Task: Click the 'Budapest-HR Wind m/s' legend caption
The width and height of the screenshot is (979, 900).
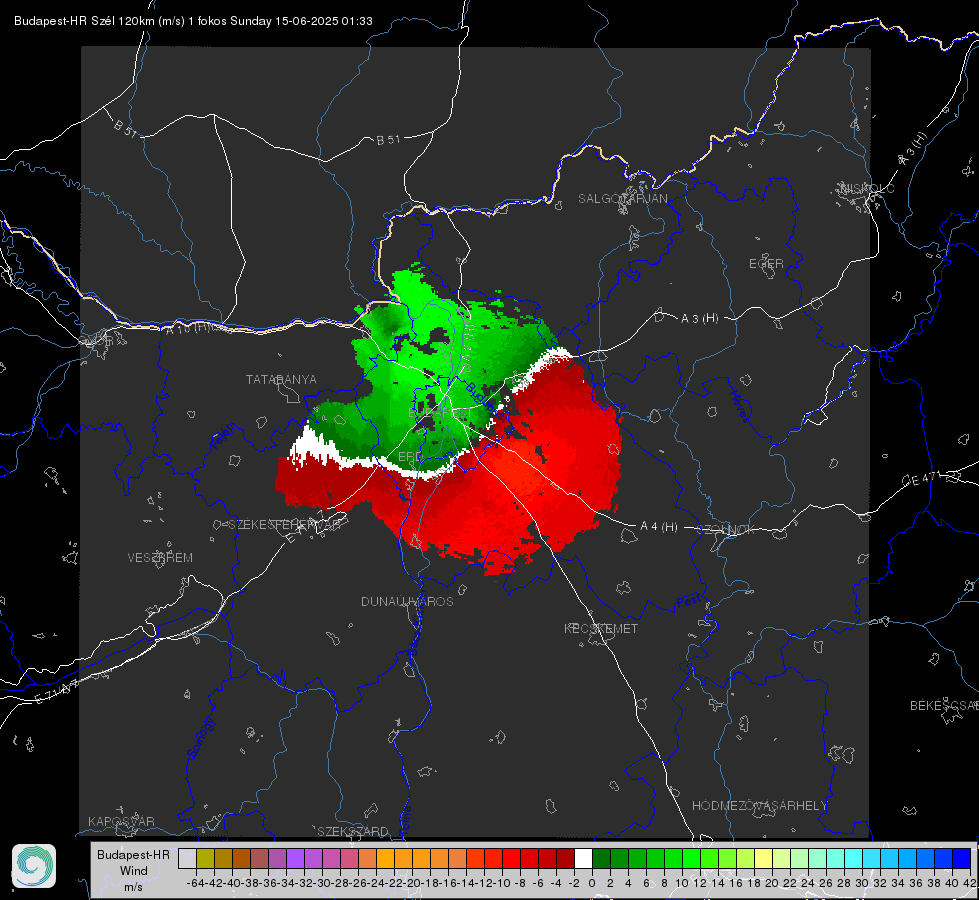Action: click(x=133, y=871)
